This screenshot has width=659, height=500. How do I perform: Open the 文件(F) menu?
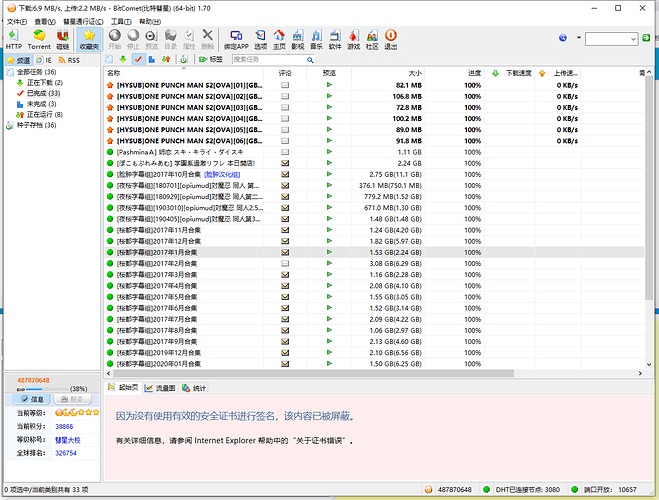[x=17, y=21]
